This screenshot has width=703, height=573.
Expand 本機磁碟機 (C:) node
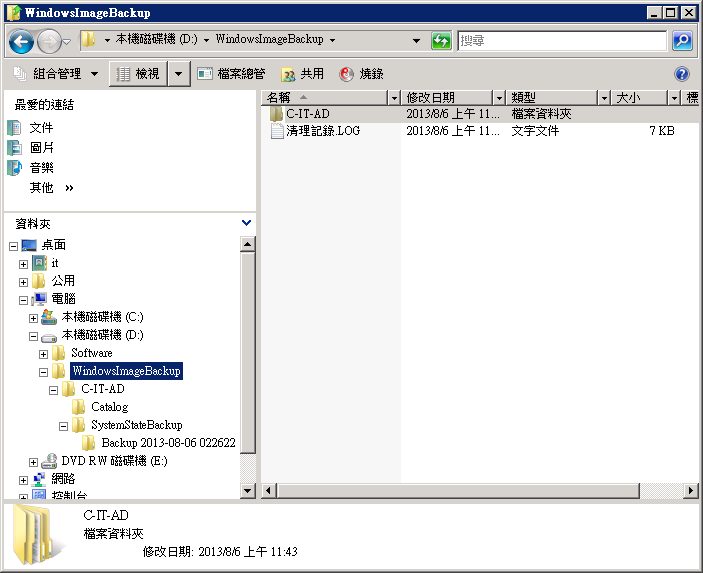point(33,318)
